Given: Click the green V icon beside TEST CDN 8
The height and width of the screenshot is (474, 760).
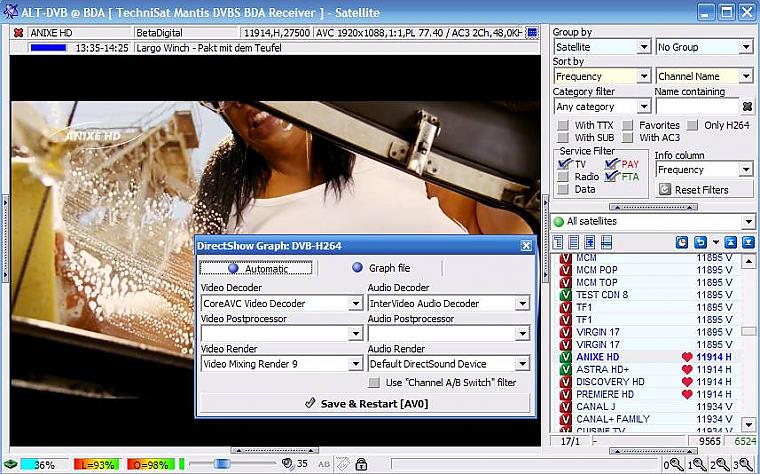Looking at the screenshot, I should (566, 295).
